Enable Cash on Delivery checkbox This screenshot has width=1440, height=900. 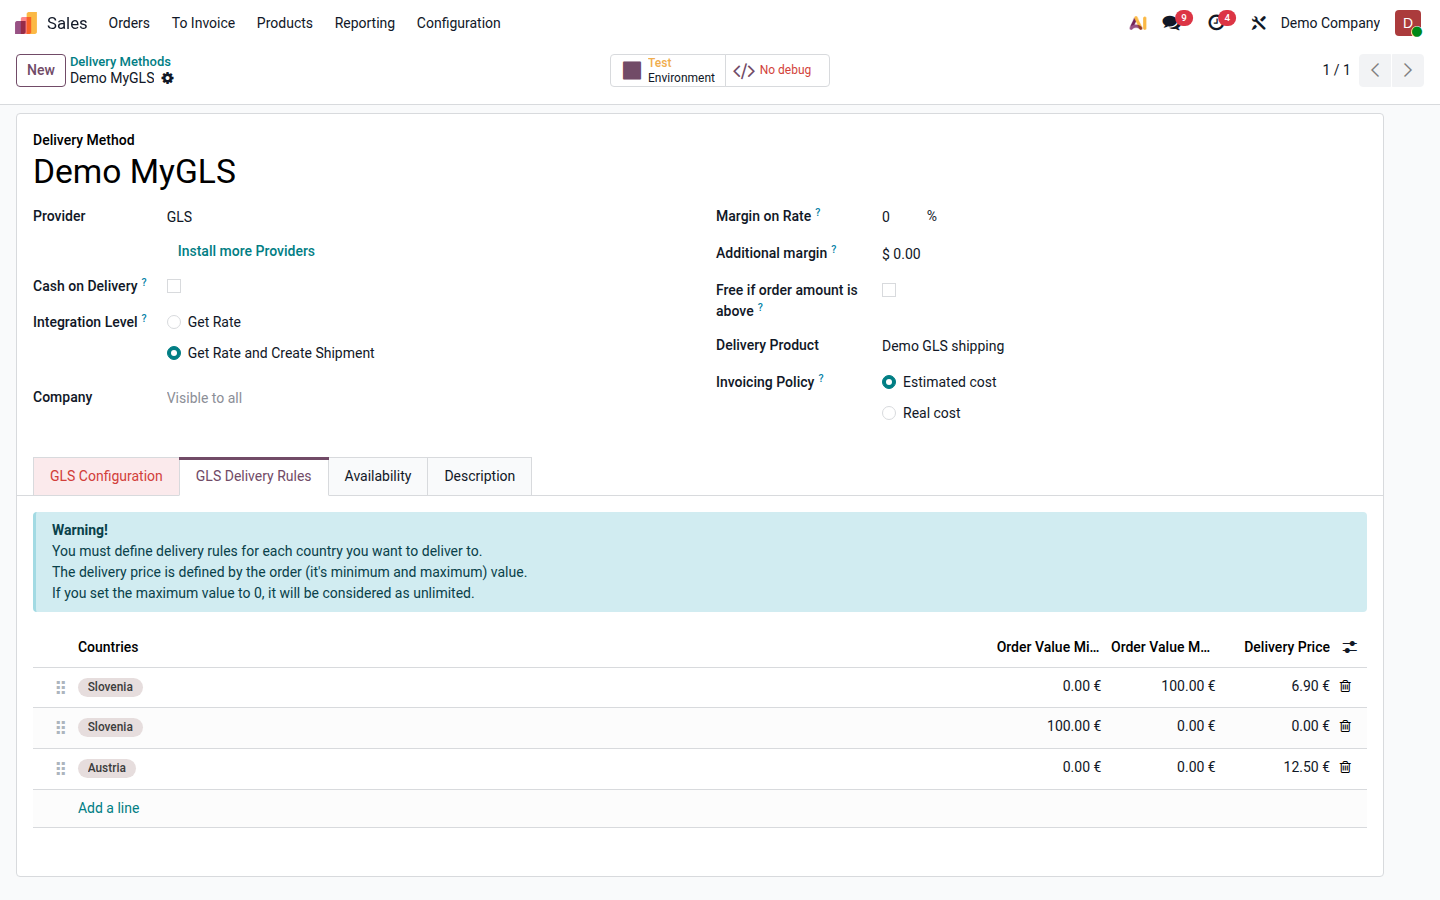tap(174, 286)
